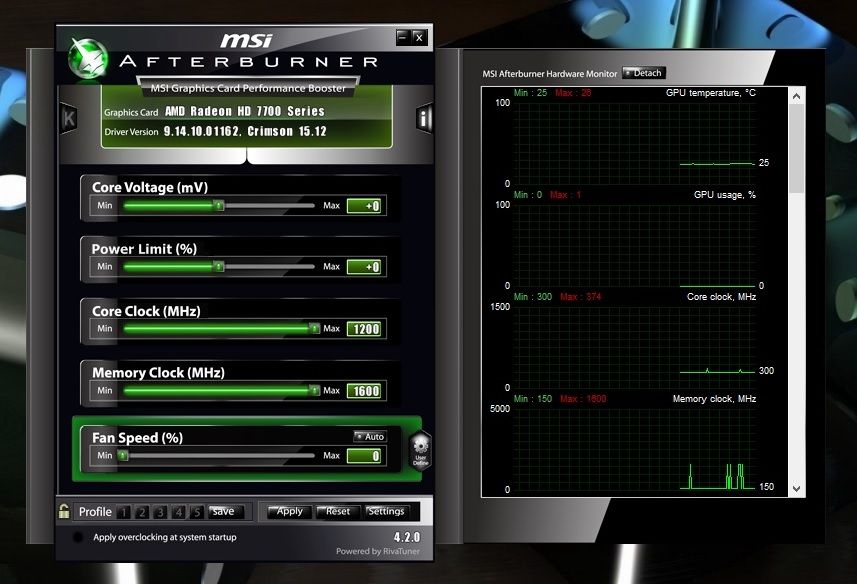Viewport: 857px width, 584px height.
Task: Click the 'Fan Speed (%)' label
Action: 137,438
